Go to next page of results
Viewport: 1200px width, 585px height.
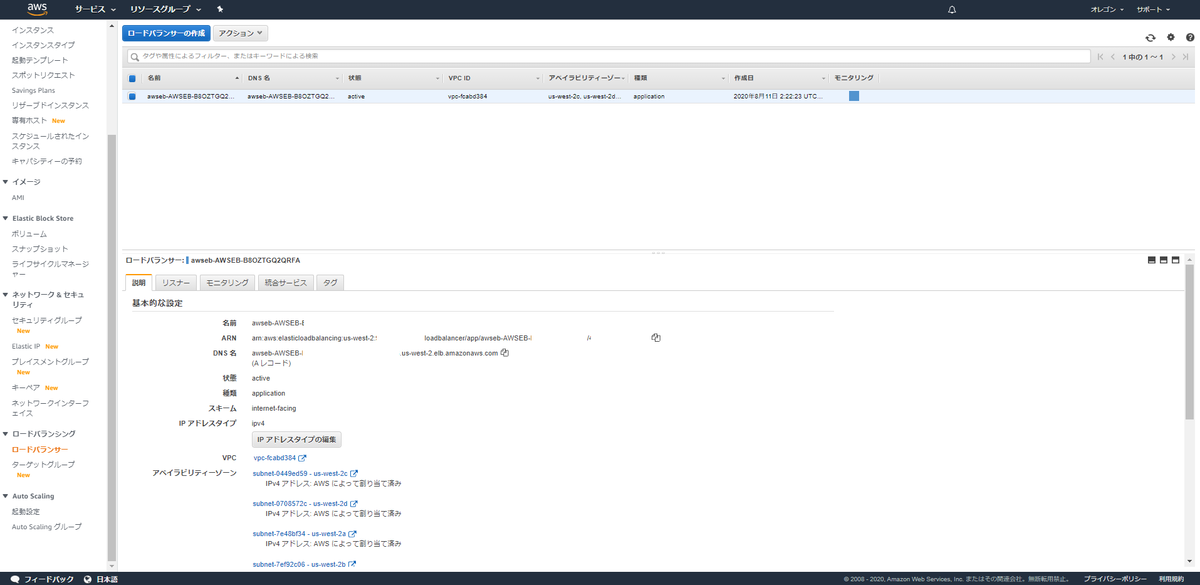coord(1172,57)
